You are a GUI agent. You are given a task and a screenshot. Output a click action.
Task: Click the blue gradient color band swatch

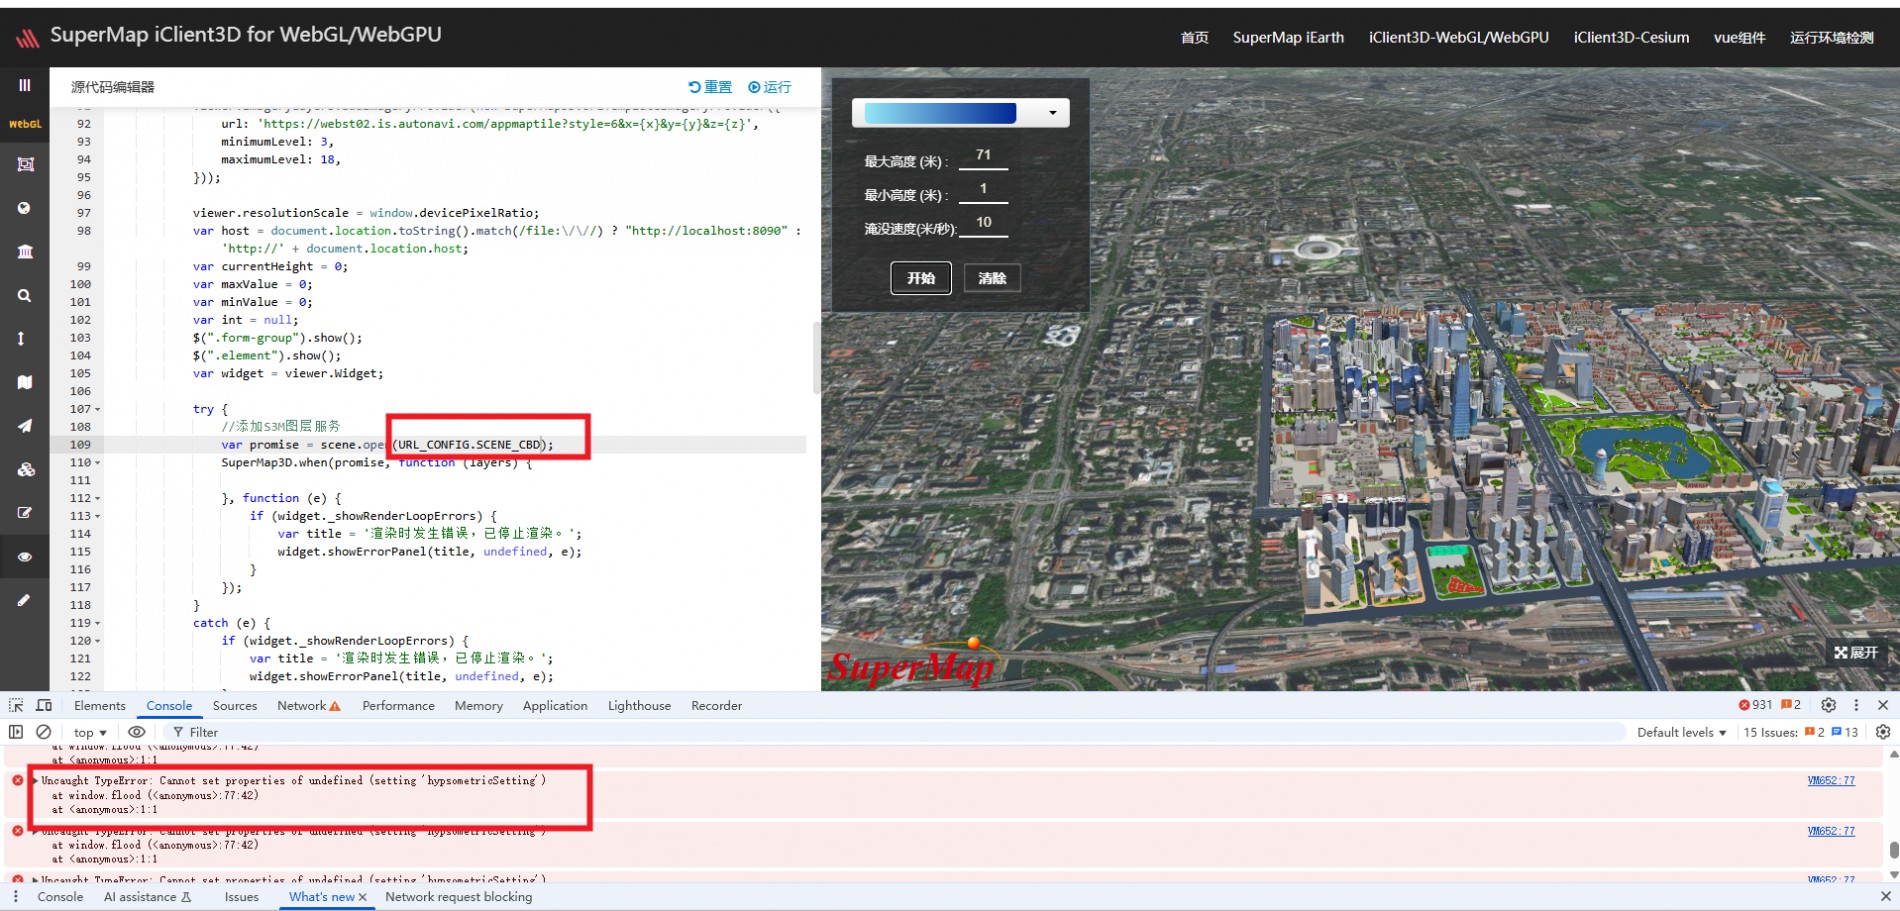coord(940,113)
